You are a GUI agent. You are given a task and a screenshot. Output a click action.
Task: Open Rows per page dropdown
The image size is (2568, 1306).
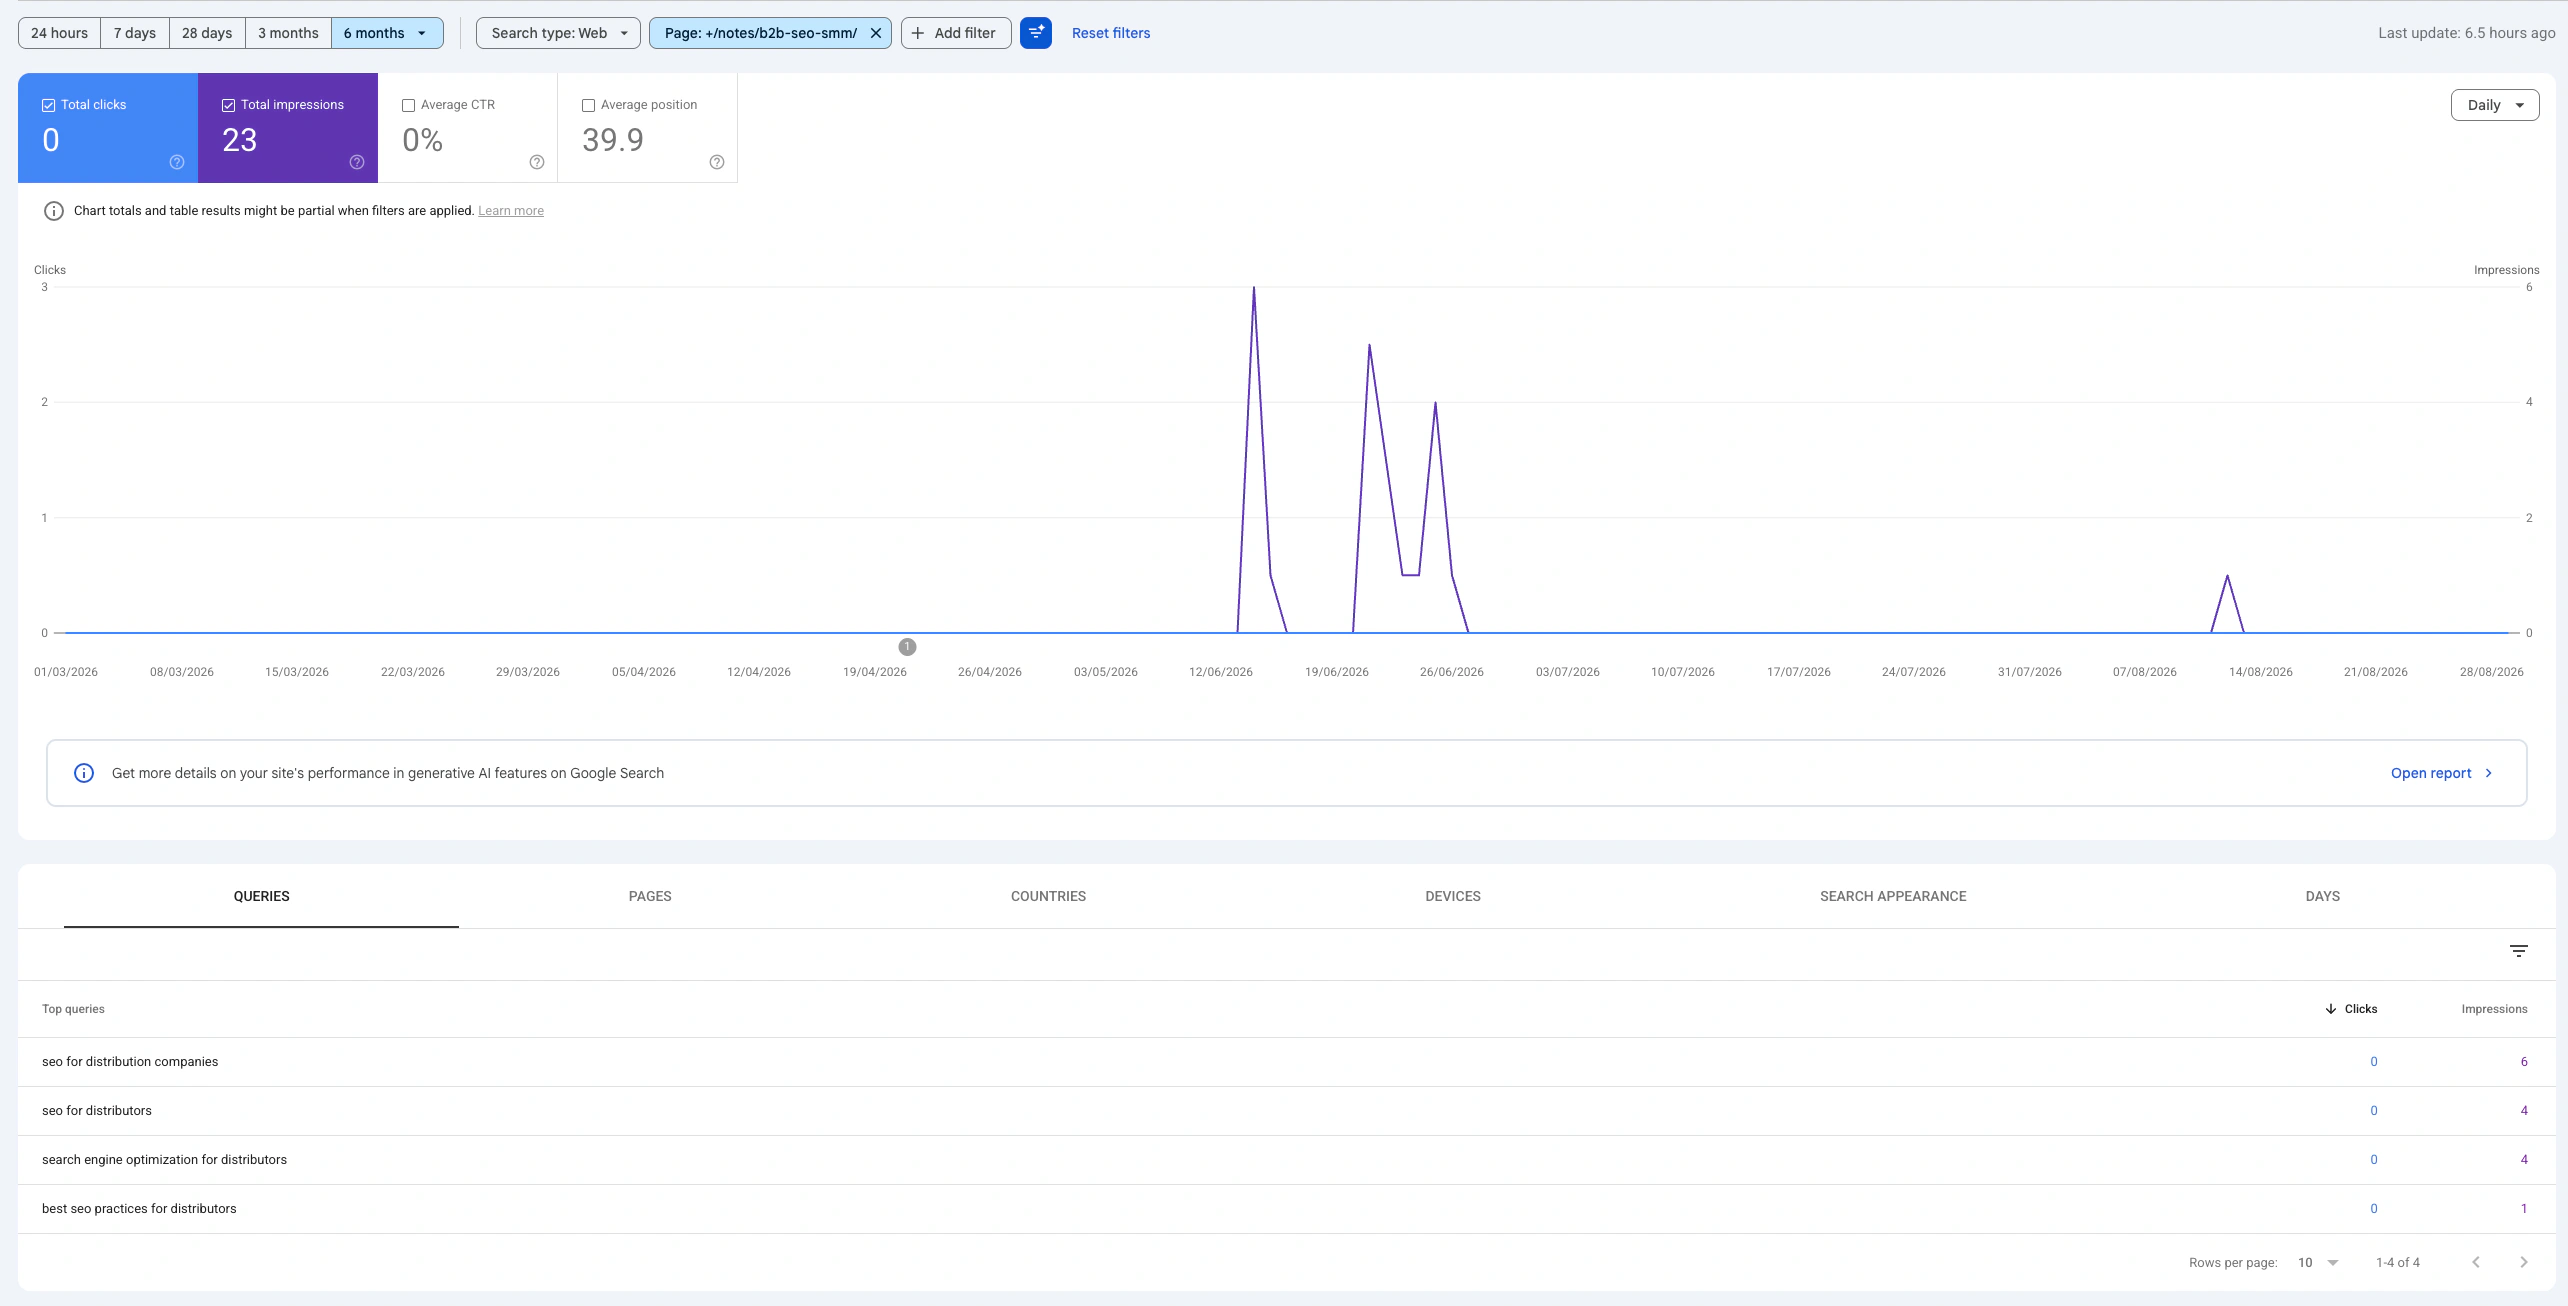click(2319, 1262)
